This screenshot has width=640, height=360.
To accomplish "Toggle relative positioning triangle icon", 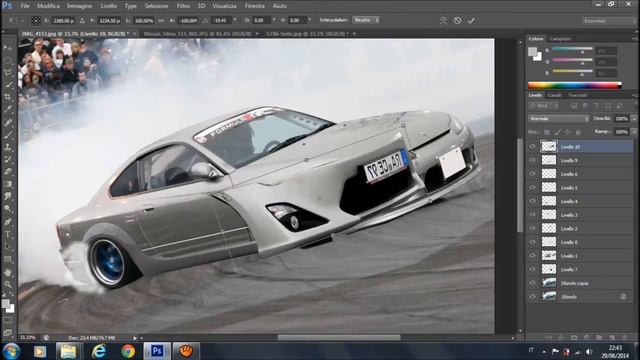I will tap(82, 20).
